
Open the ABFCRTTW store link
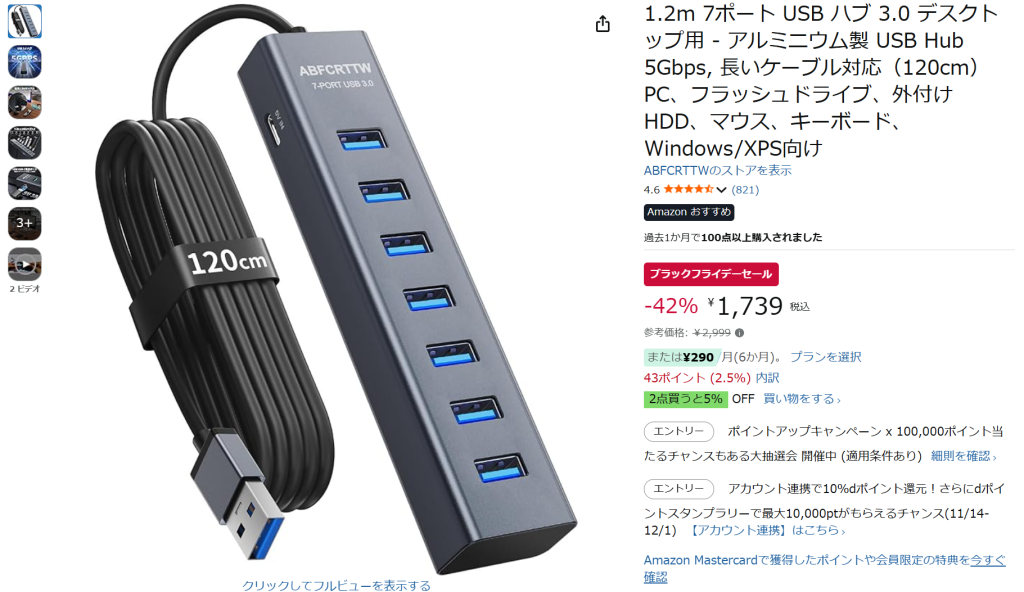[717, 171]
